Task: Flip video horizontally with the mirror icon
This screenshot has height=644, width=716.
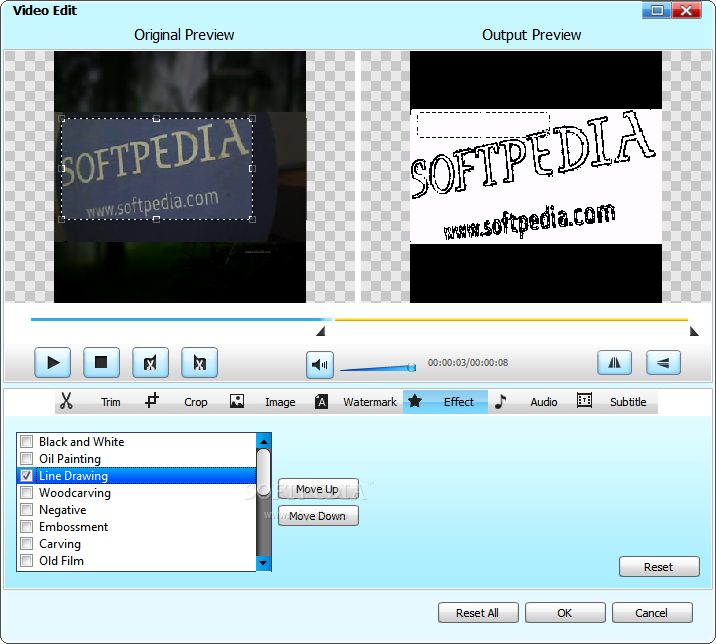Action: click(615, 363)
